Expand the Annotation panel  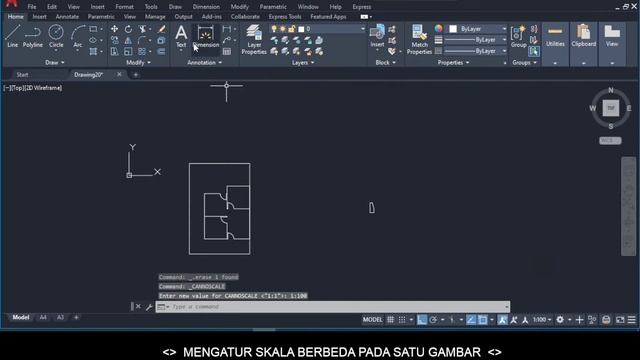click(204, 62)
